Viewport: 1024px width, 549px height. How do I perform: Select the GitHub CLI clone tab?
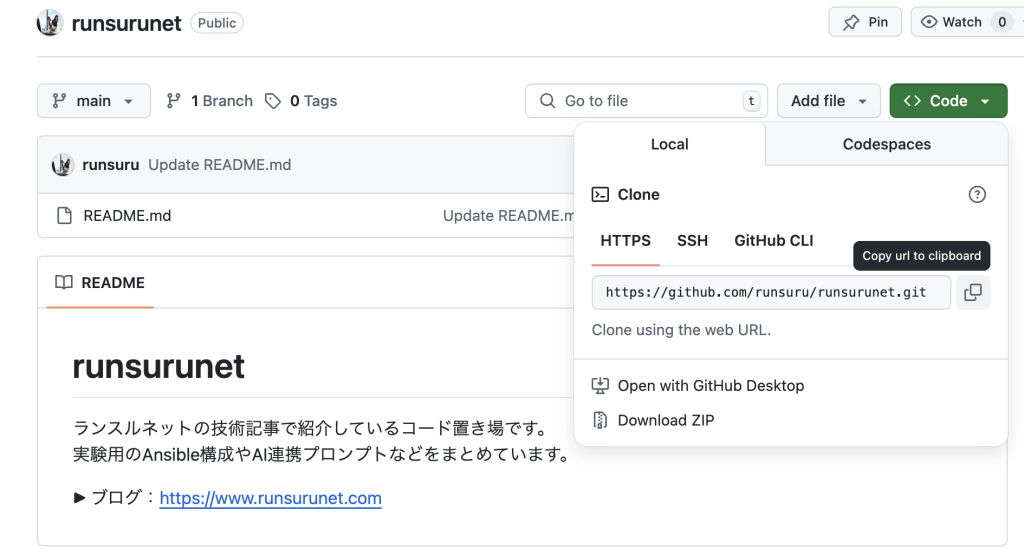(773, 241)
